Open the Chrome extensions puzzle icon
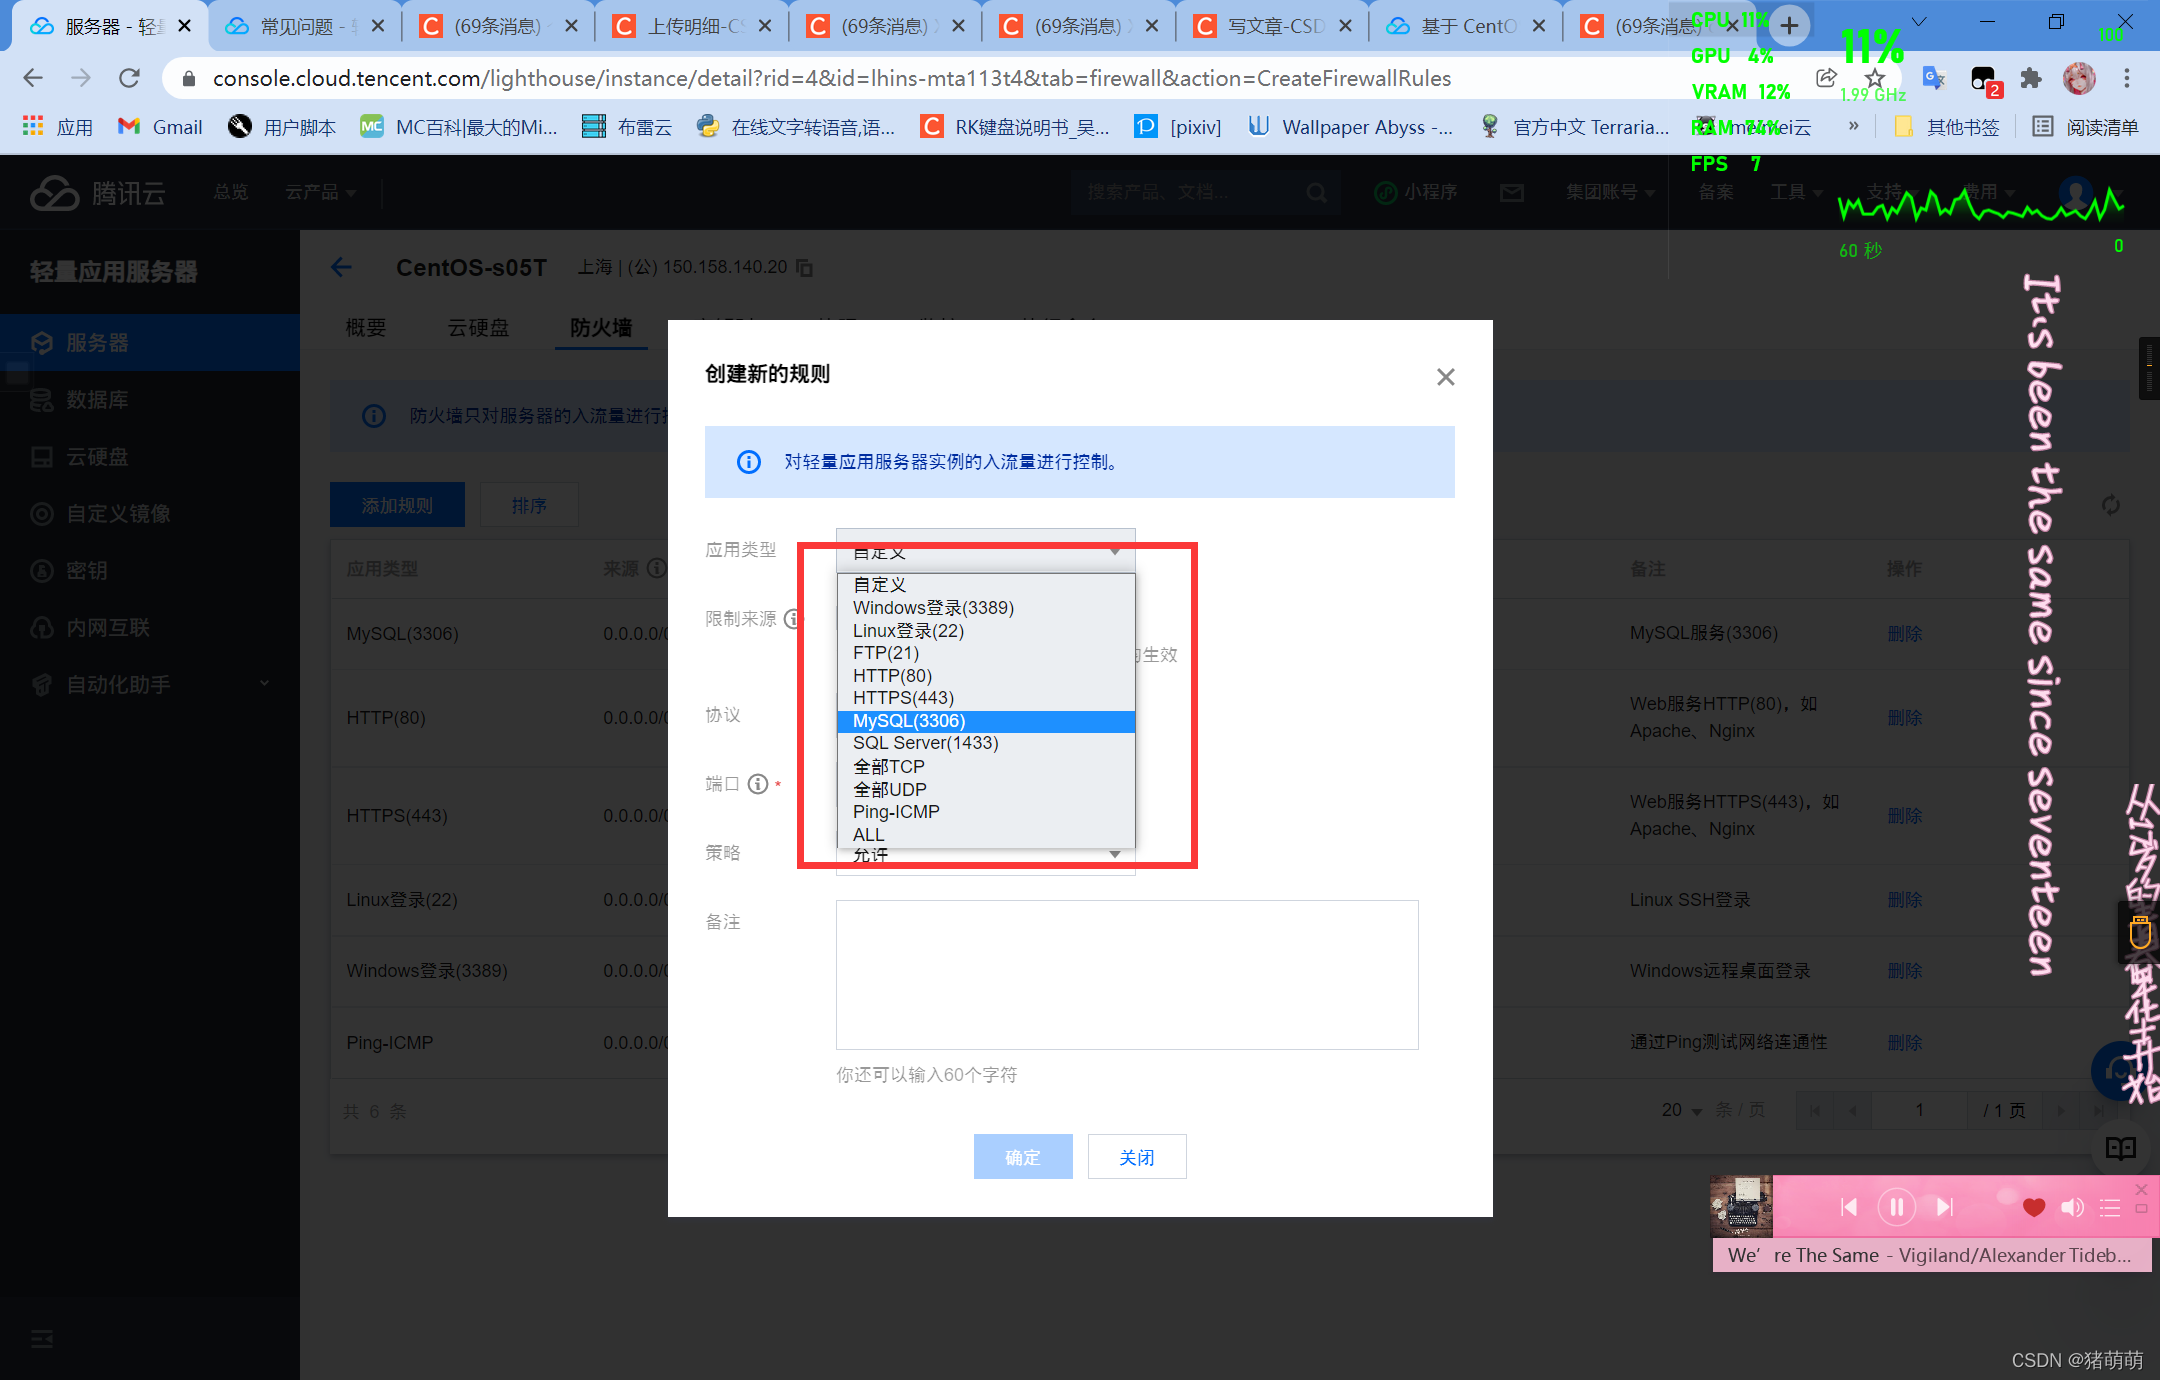This screenshot has width=2160, height=1380. (x=2031, y=78)
